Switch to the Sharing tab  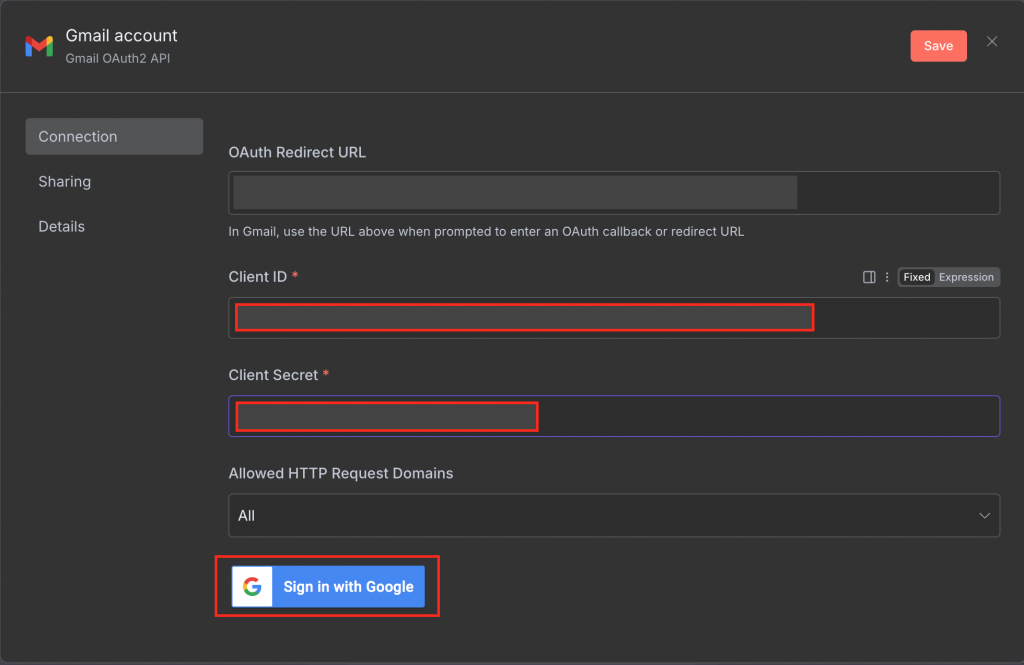pos(65,182)
